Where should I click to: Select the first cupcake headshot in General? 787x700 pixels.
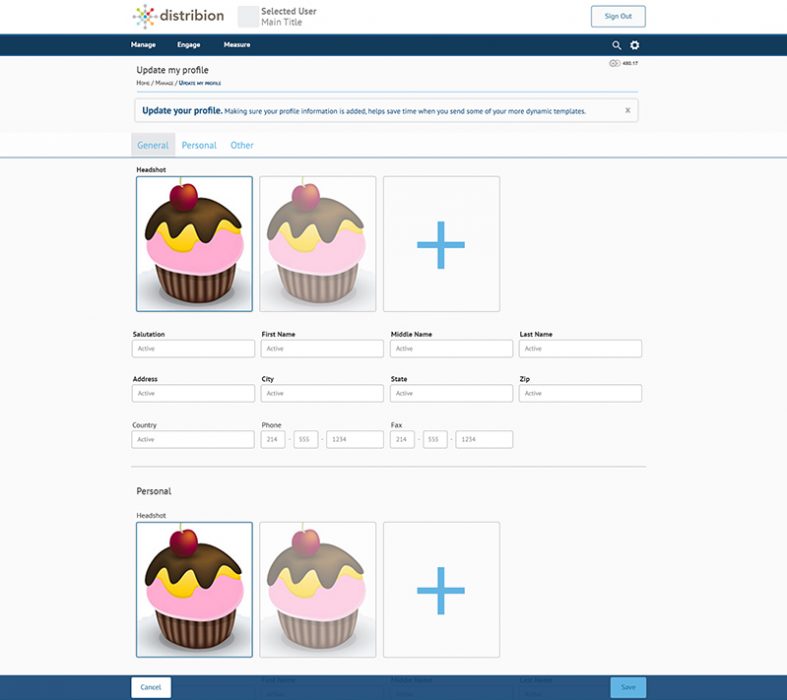[x=194, y=244]
